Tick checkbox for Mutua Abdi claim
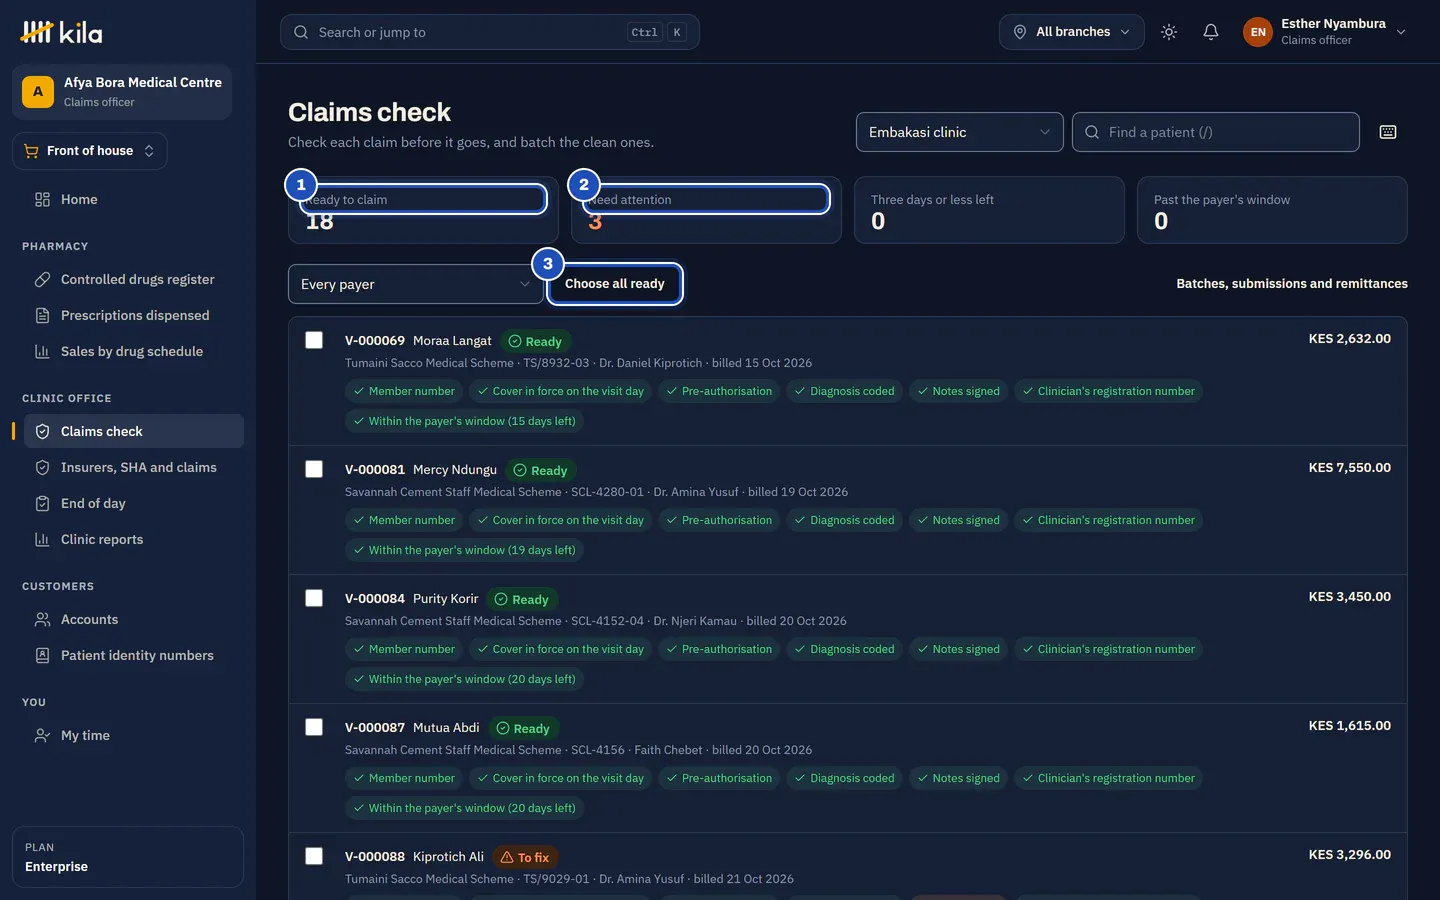This screenshot has height=900, width=1440. [x=314, y=727]
